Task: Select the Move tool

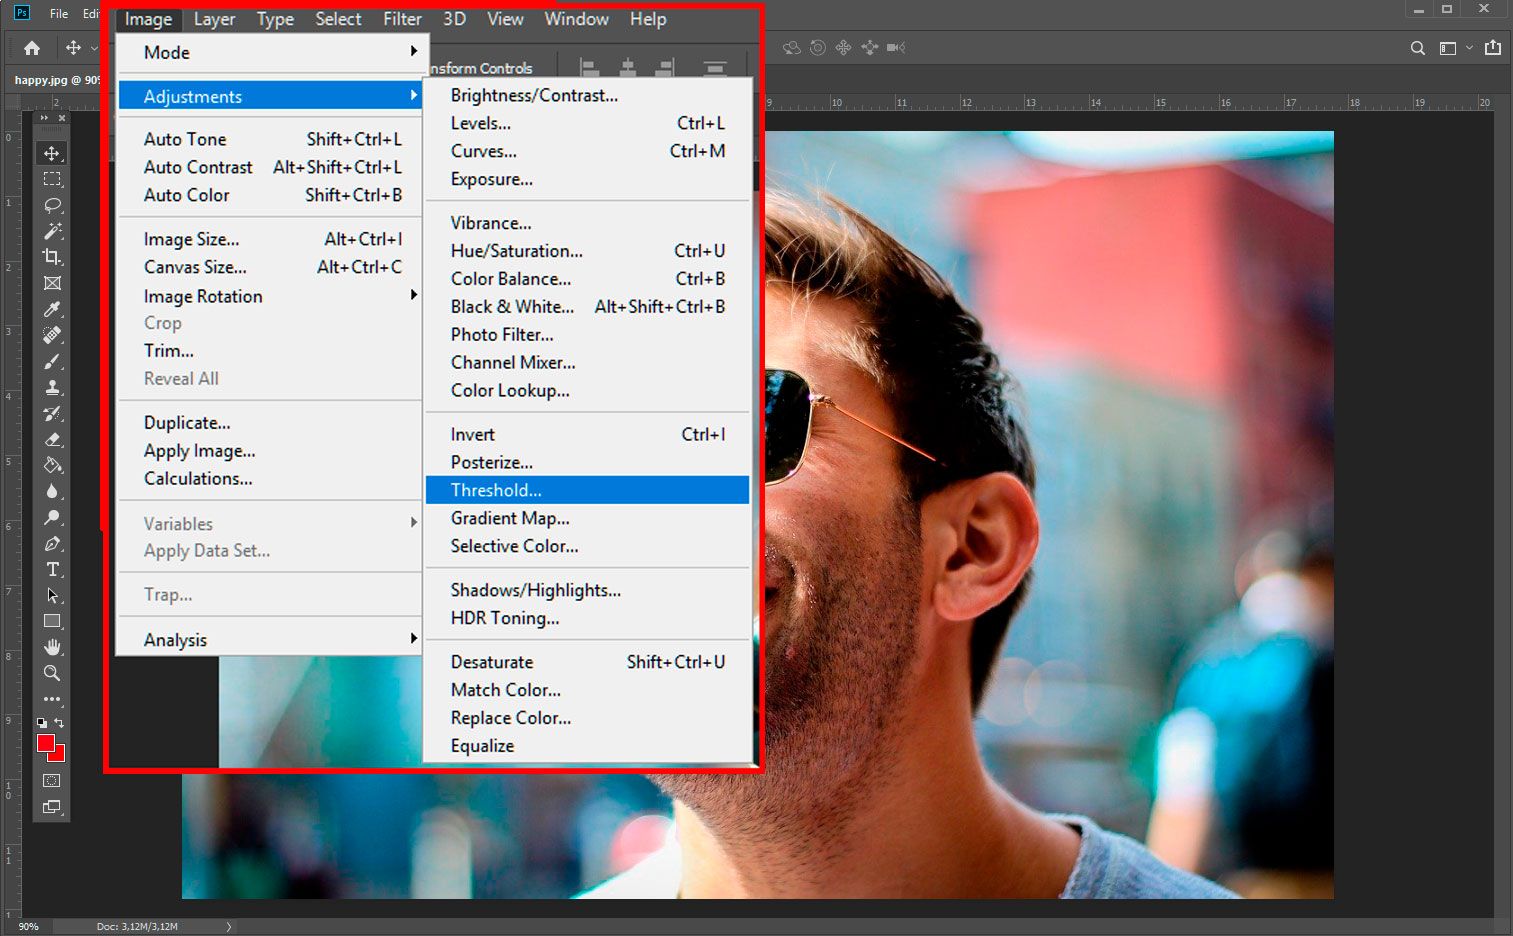Action: [52, 153]
